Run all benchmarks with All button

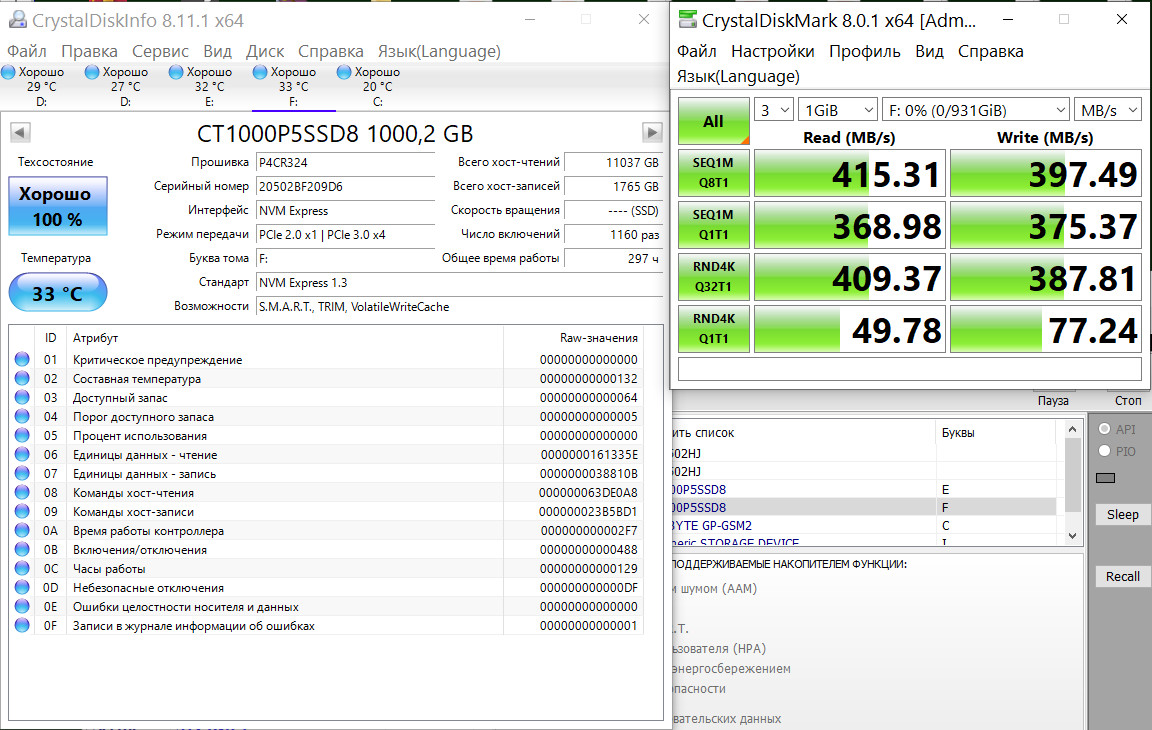pyautogui.click(x=713, y=121)
